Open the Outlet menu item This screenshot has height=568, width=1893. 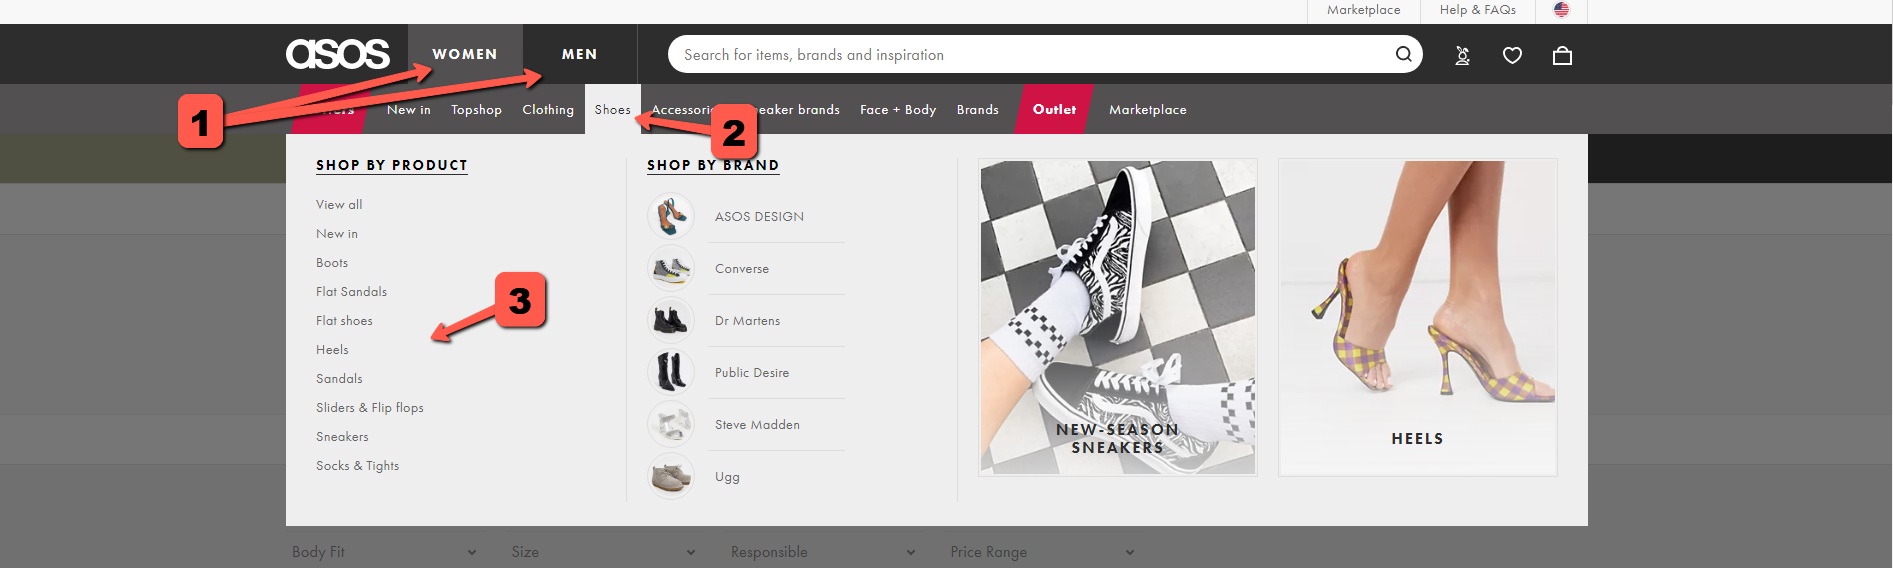coord(1055,109)
